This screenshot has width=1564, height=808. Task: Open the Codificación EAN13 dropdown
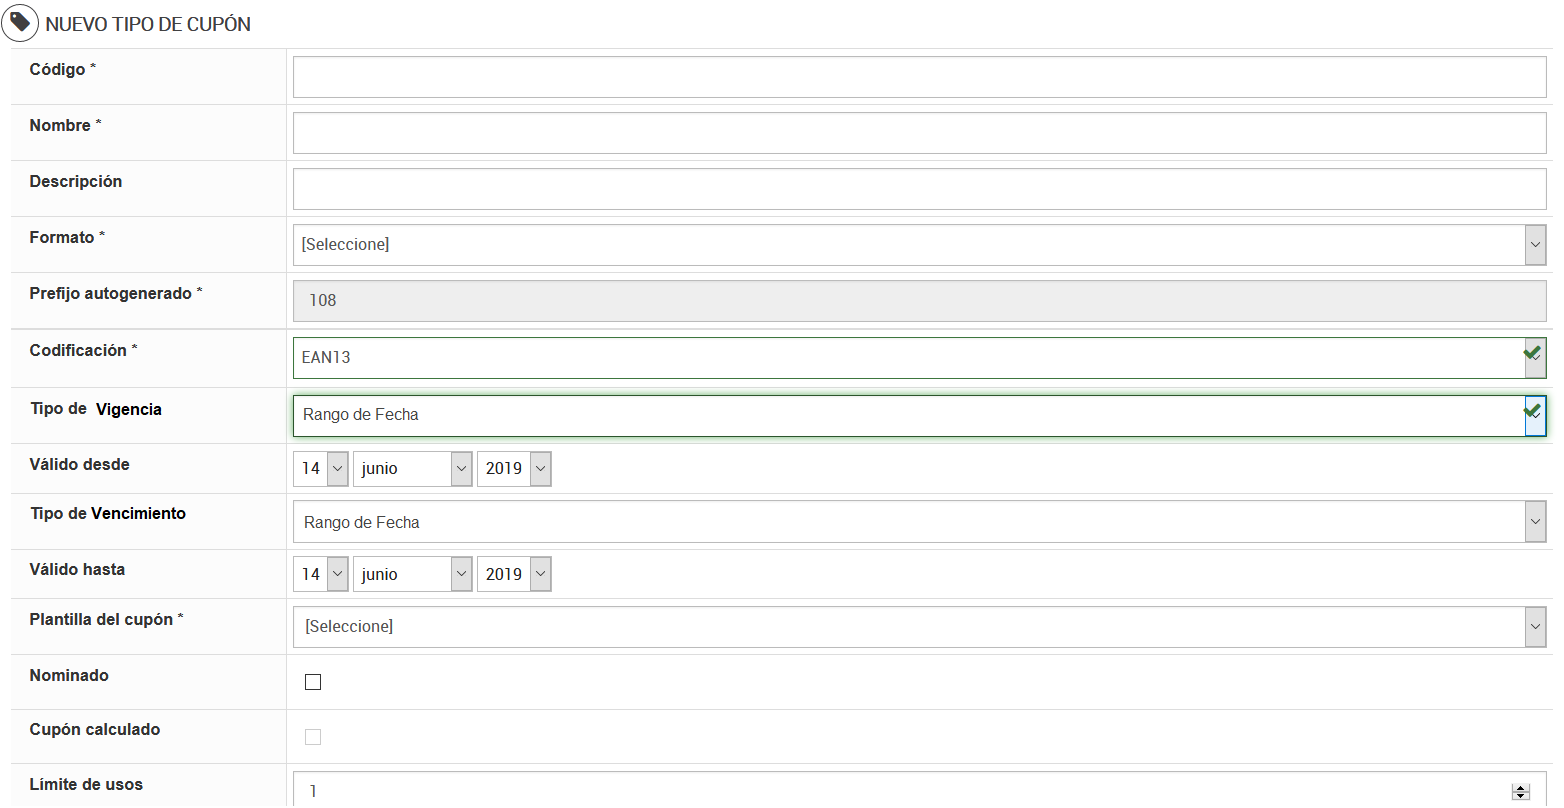[x=919, y=358]
